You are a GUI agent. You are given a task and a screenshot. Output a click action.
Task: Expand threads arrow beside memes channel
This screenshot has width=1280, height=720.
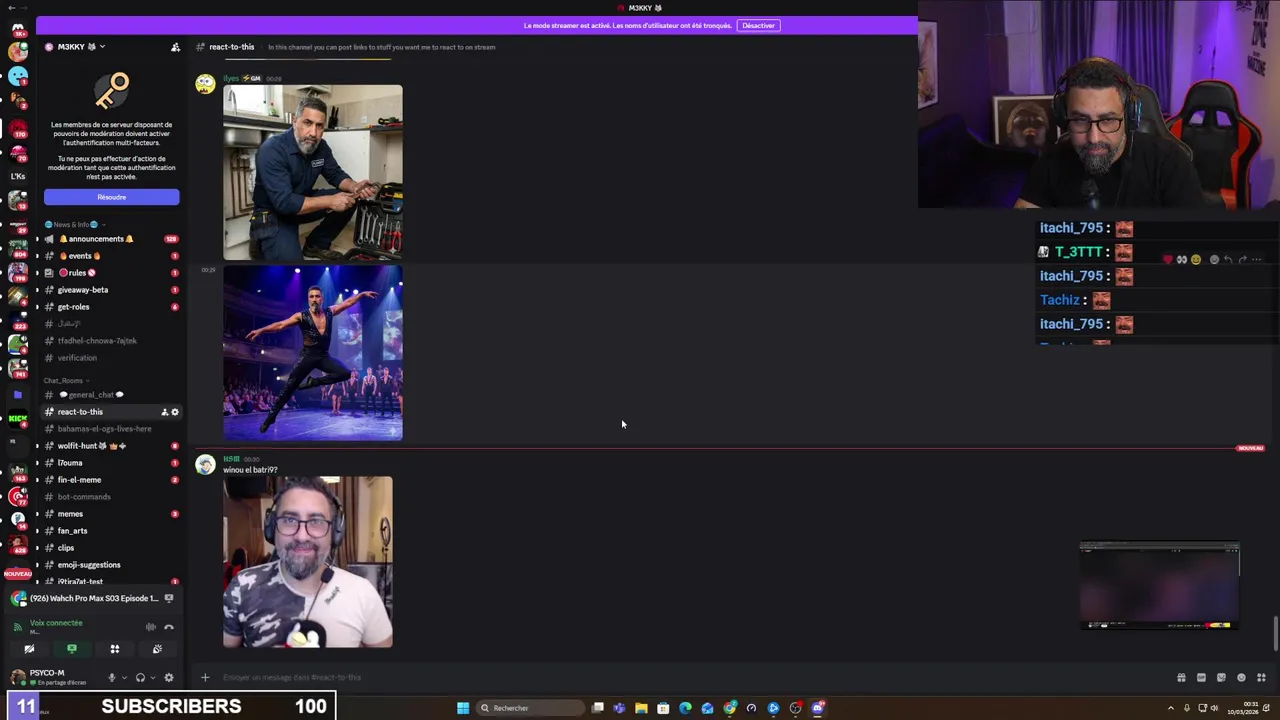[38, 514]
